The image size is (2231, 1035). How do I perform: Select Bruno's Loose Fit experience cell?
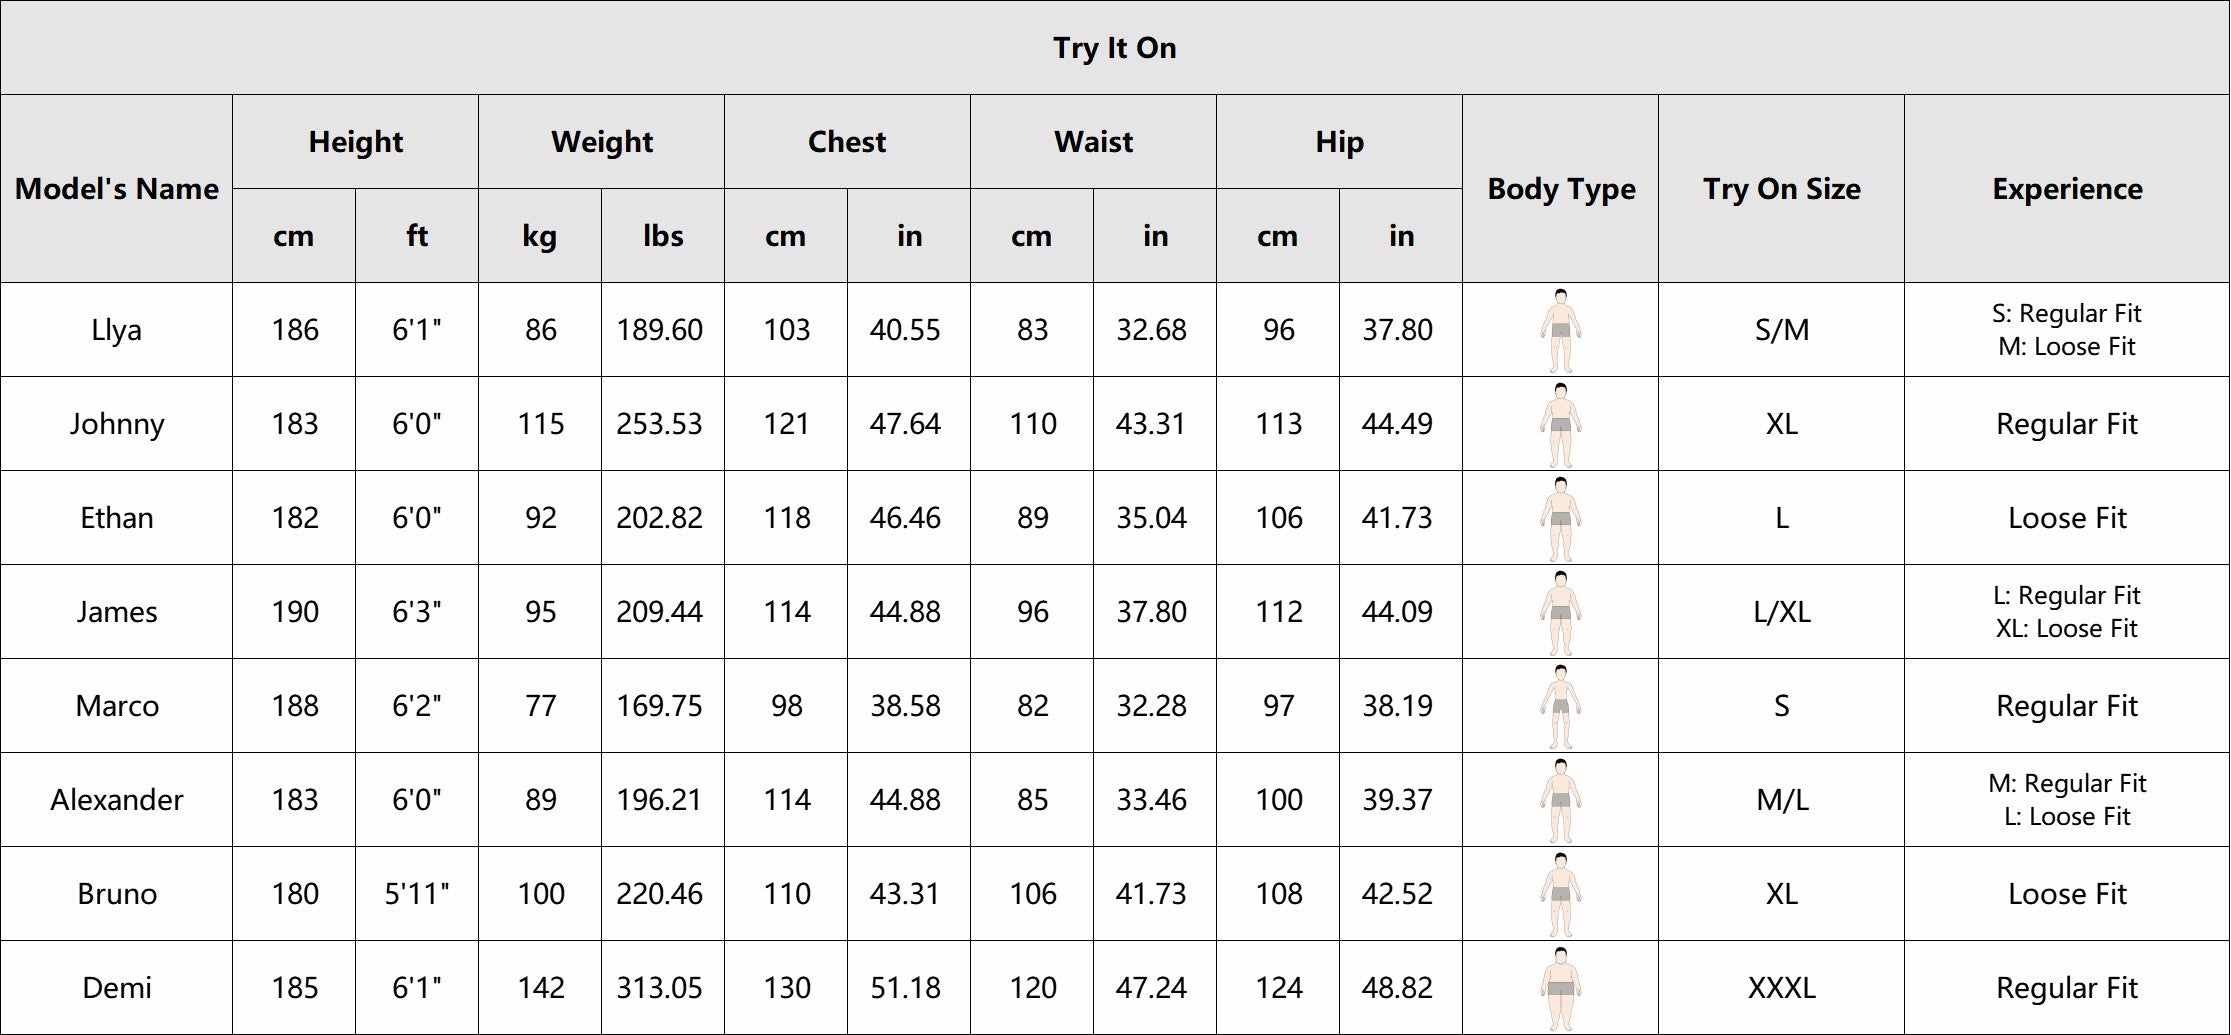pos(2067,894)
